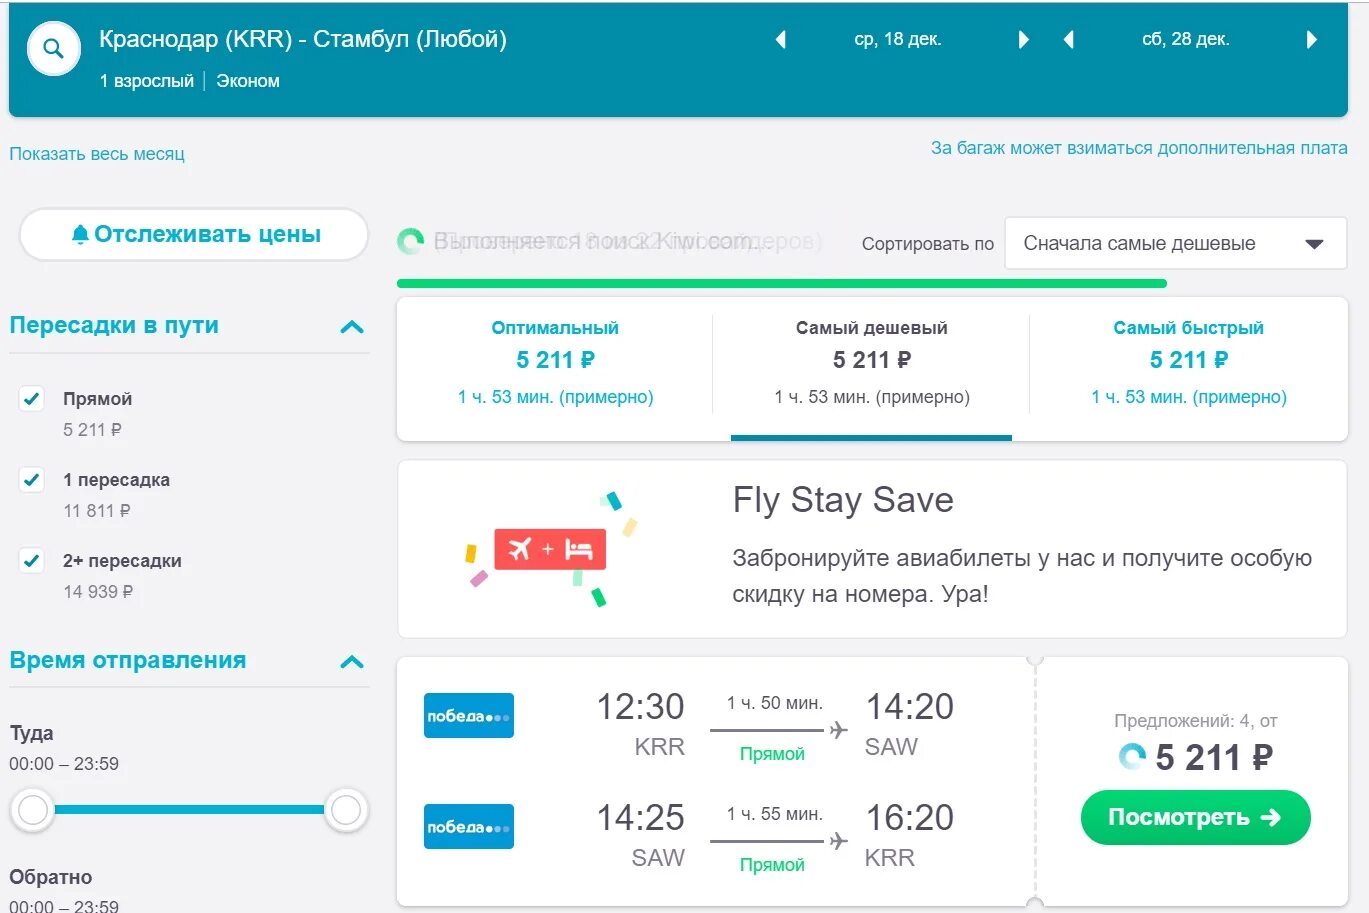Uncheck the Прямой direct flights checkbox
1369x913 pixels.
coord(32,399)
